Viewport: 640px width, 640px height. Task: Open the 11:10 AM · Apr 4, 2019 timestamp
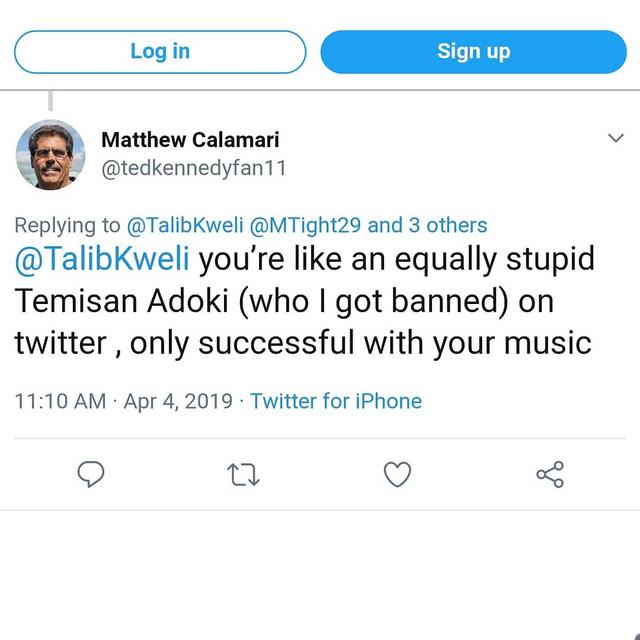[x=125, y=401]
